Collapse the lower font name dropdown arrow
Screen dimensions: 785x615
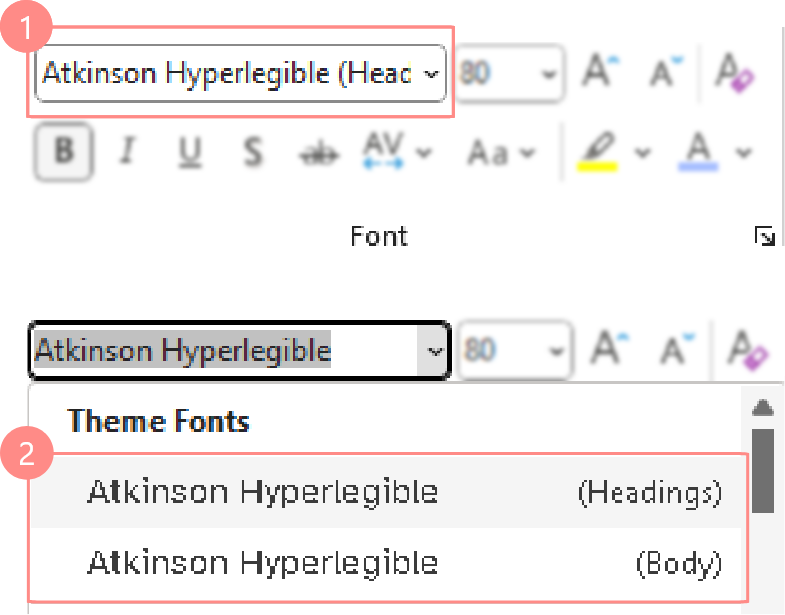(x=434, y=351)
